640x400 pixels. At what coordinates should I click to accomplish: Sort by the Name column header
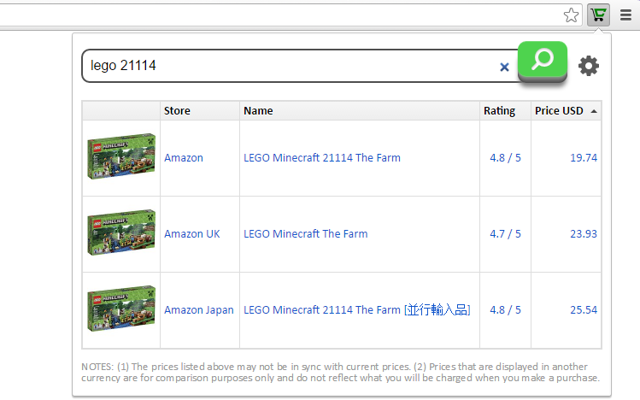[x=359, y=111]
